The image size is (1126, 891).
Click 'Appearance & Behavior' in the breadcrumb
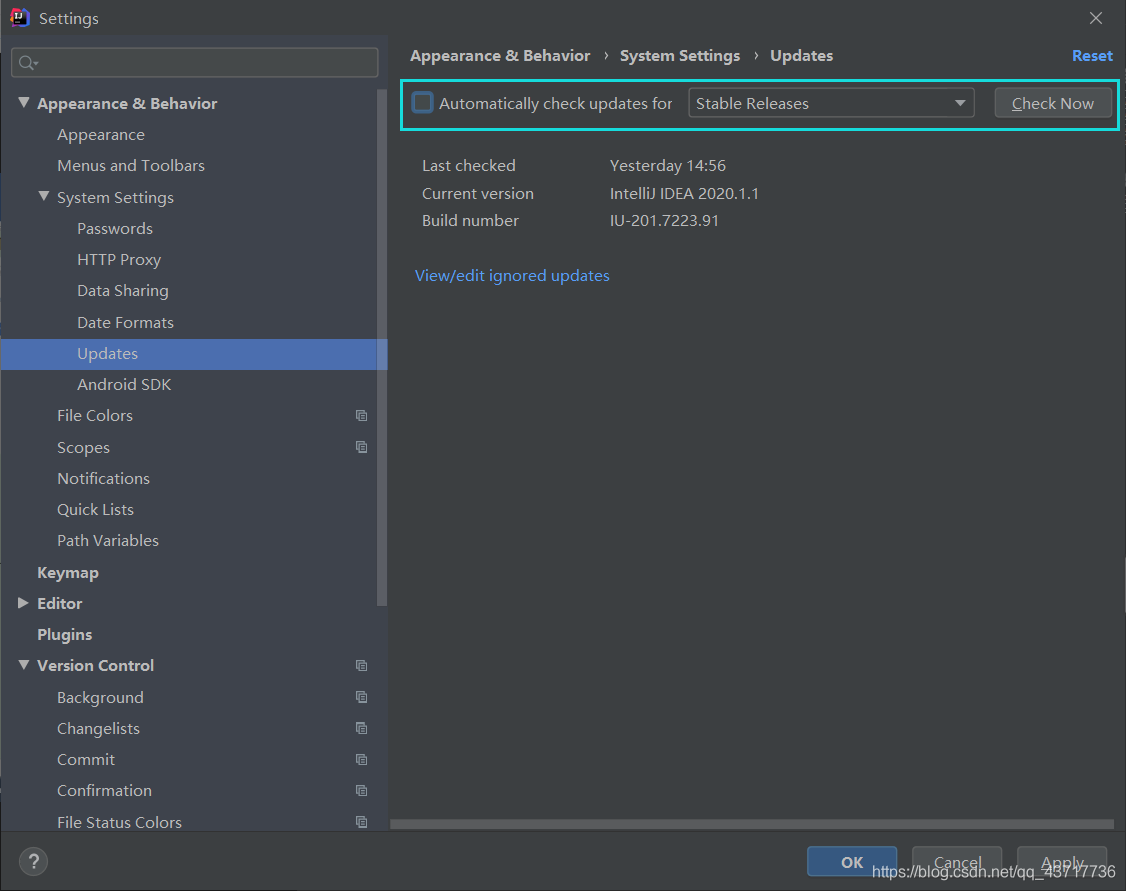(x=500, y=56)
